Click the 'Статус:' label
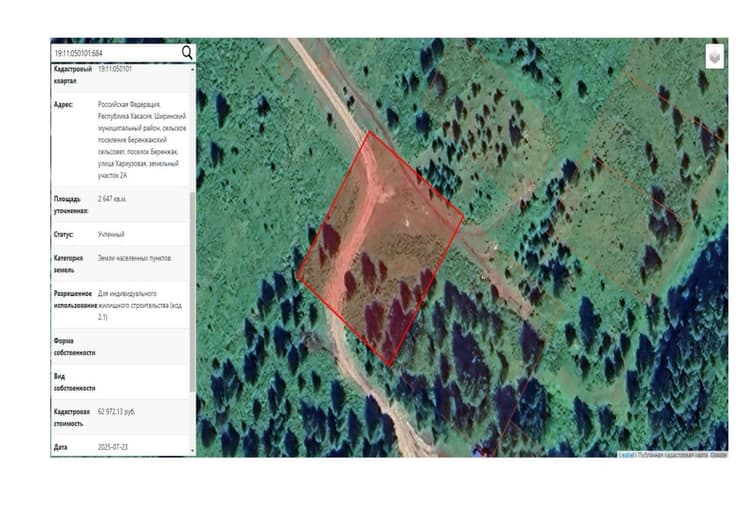 pos(64,234)
